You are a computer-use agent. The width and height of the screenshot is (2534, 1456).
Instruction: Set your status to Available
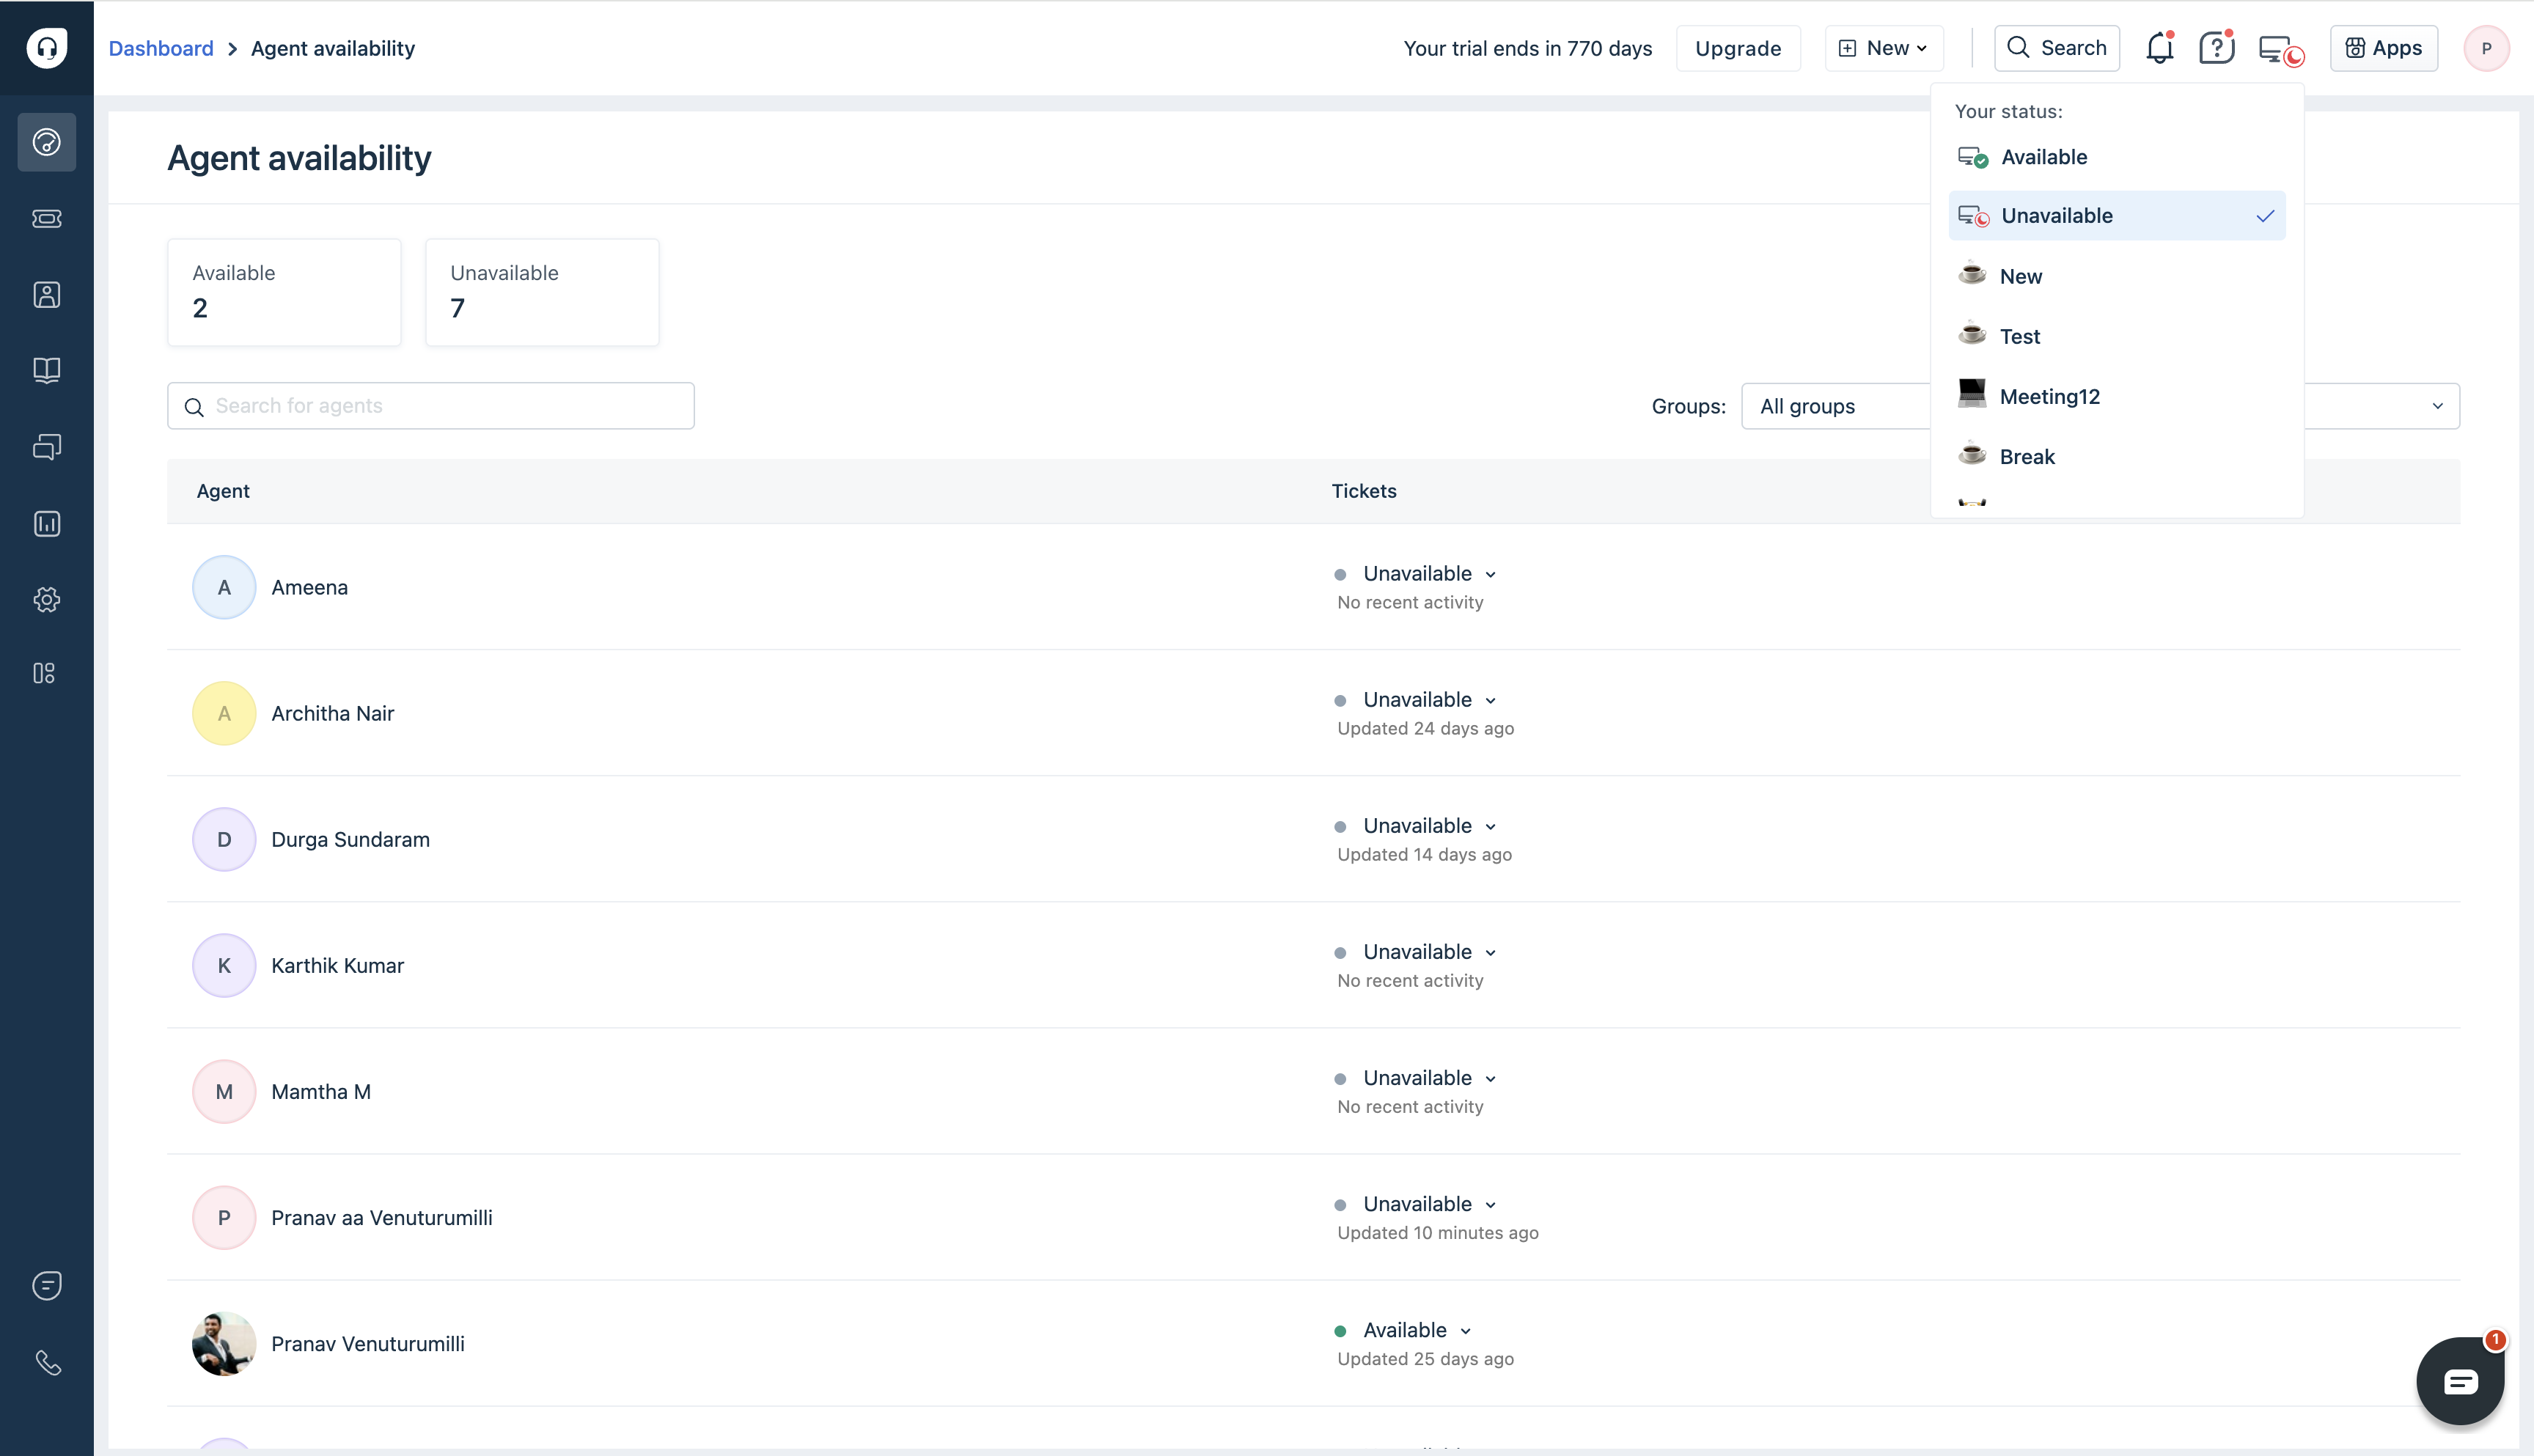2043,157
